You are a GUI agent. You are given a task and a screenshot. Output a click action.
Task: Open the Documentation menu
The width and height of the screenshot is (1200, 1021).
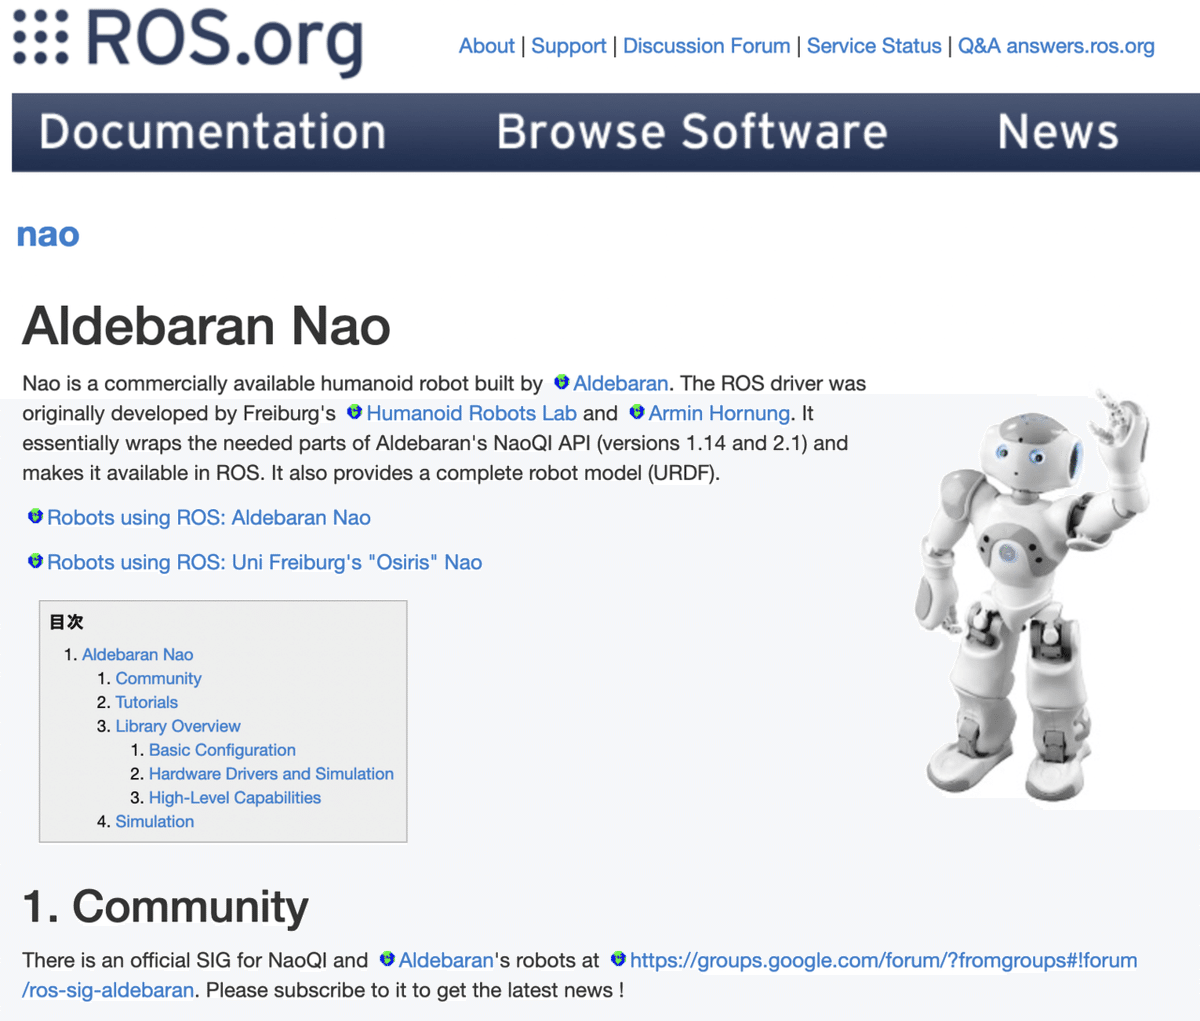pyautogui.click(x=212, y=132)
